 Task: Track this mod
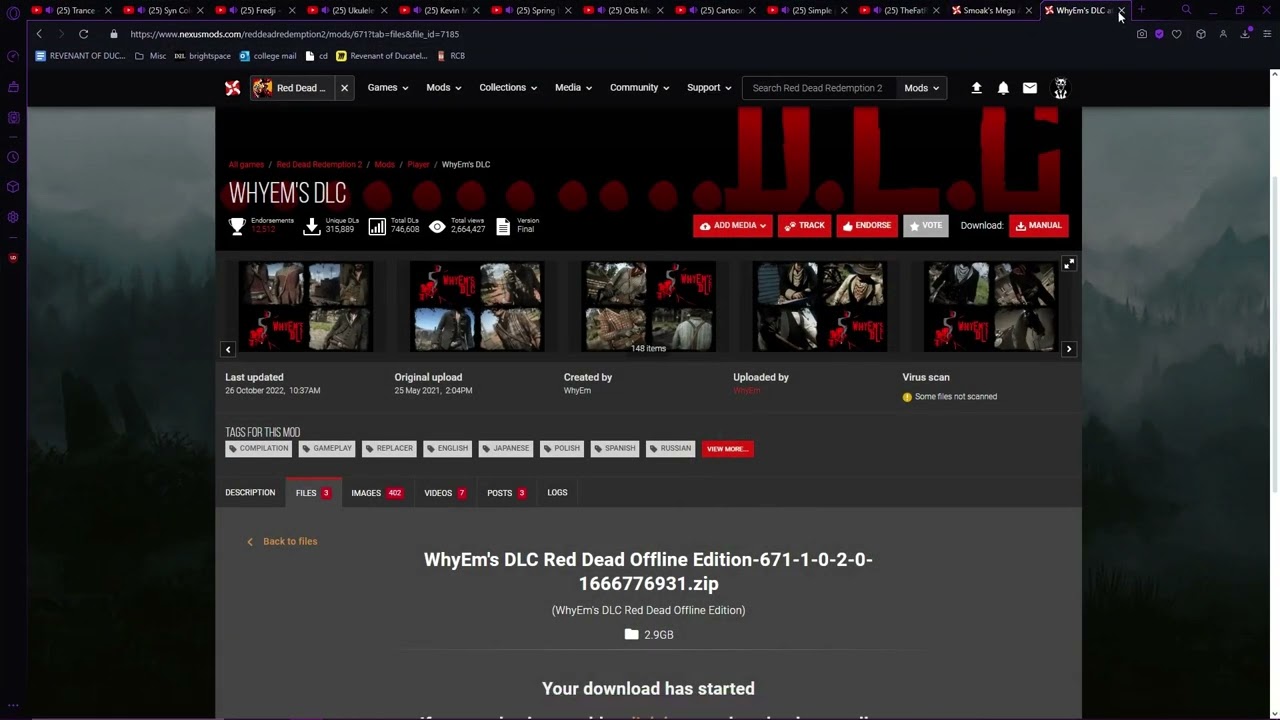click(x=805, y=226)
